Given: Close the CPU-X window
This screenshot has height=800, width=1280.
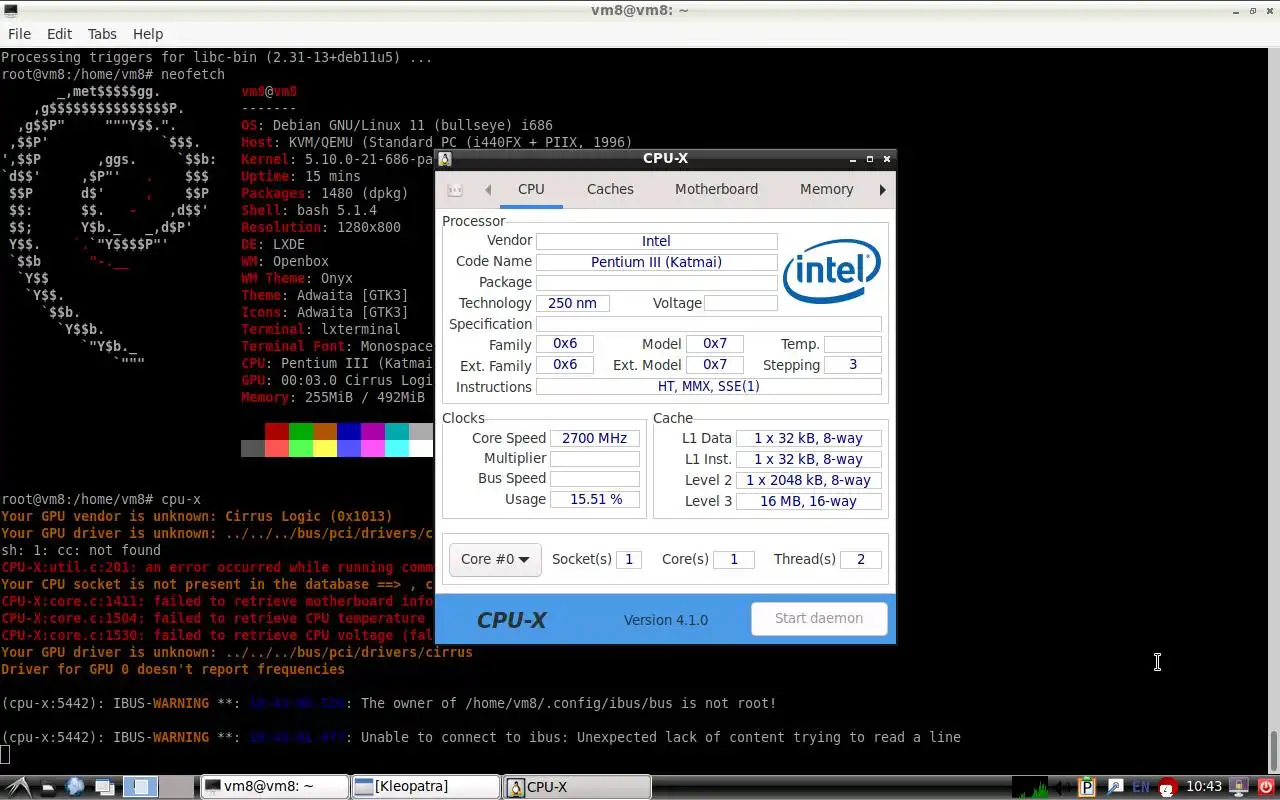Looking at the screenshot, I should [x=886, y=158].
